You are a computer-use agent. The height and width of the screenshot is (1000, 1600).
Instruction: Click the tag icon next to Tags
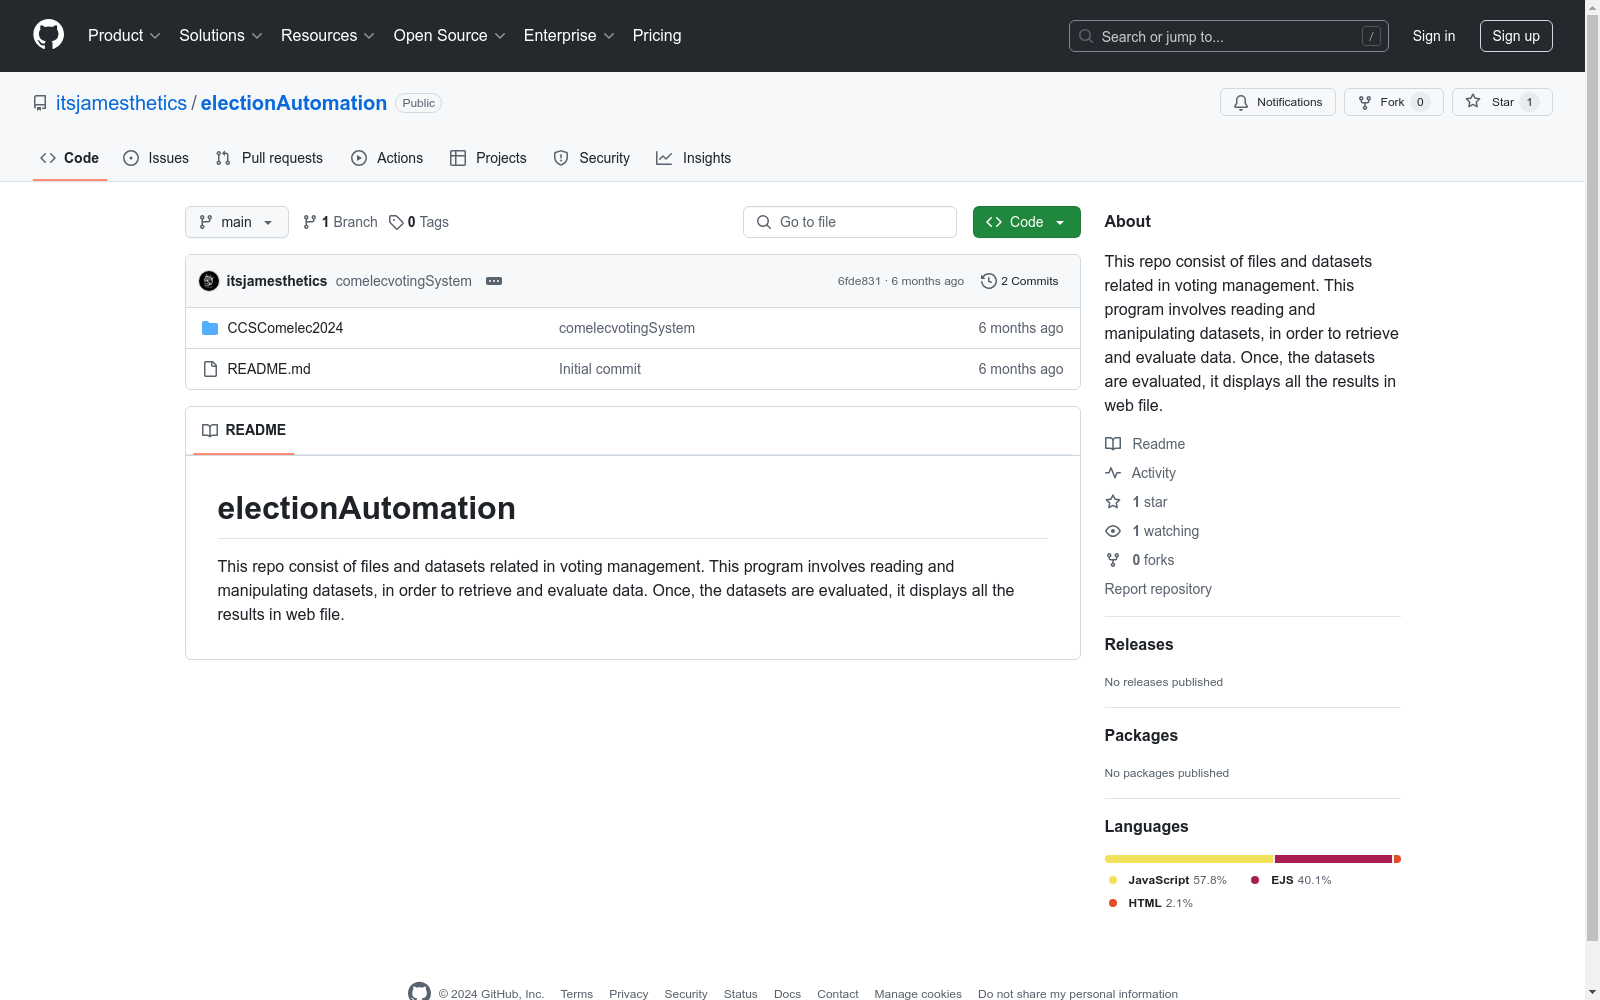tap(396, 222)
